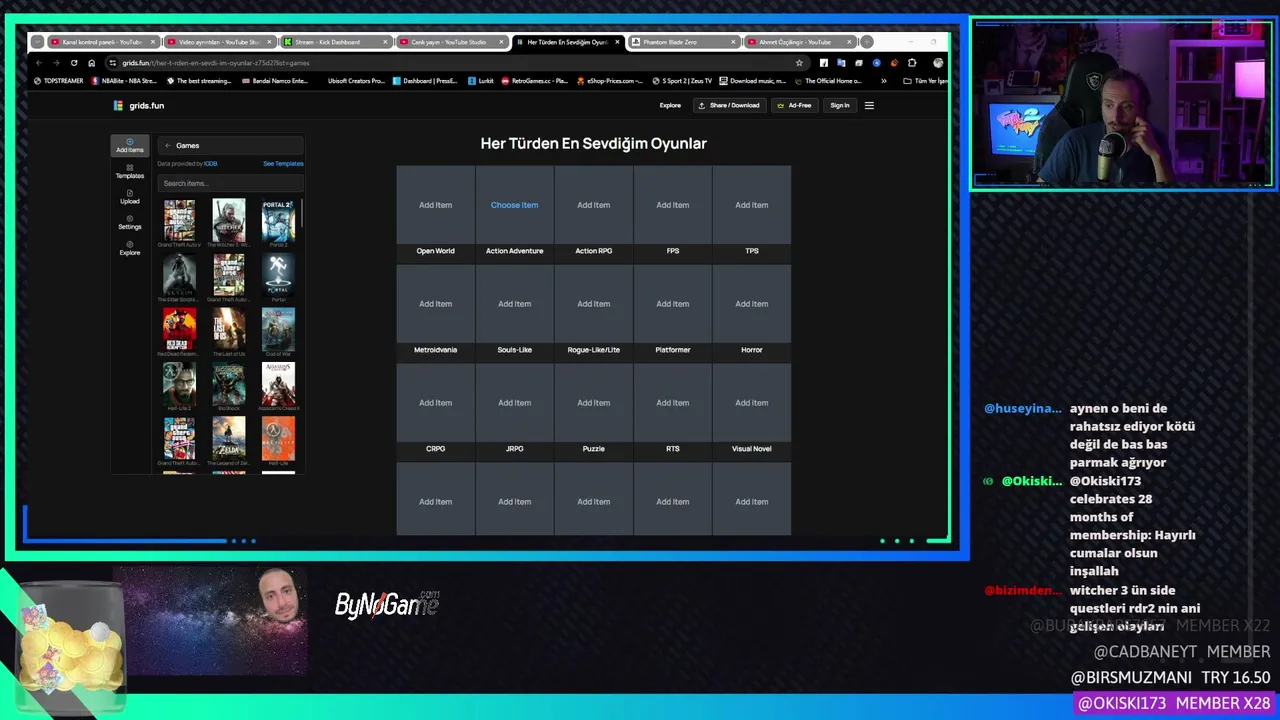This screenshot has width=1280, height=720.
Task: Open Settings in the grids.fun sidebar
Action: (x=129, y=222)
